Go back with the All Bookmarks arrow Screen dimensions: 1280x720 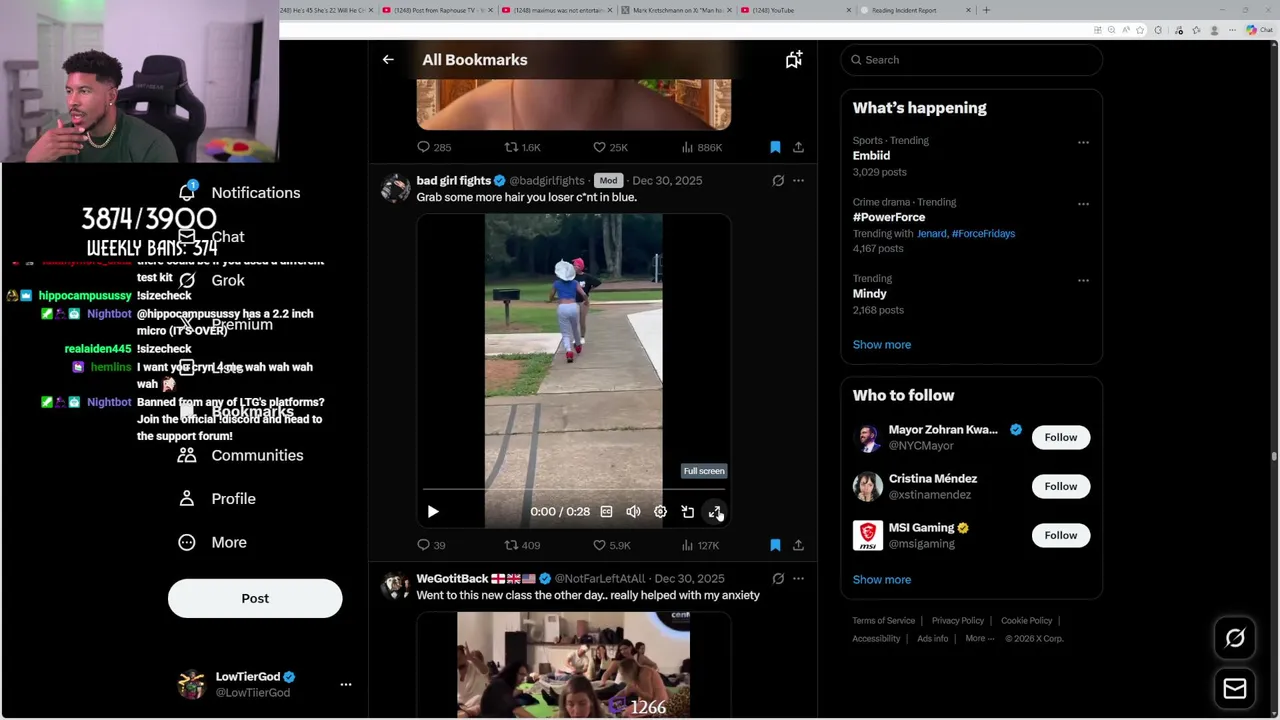point(388,60)
